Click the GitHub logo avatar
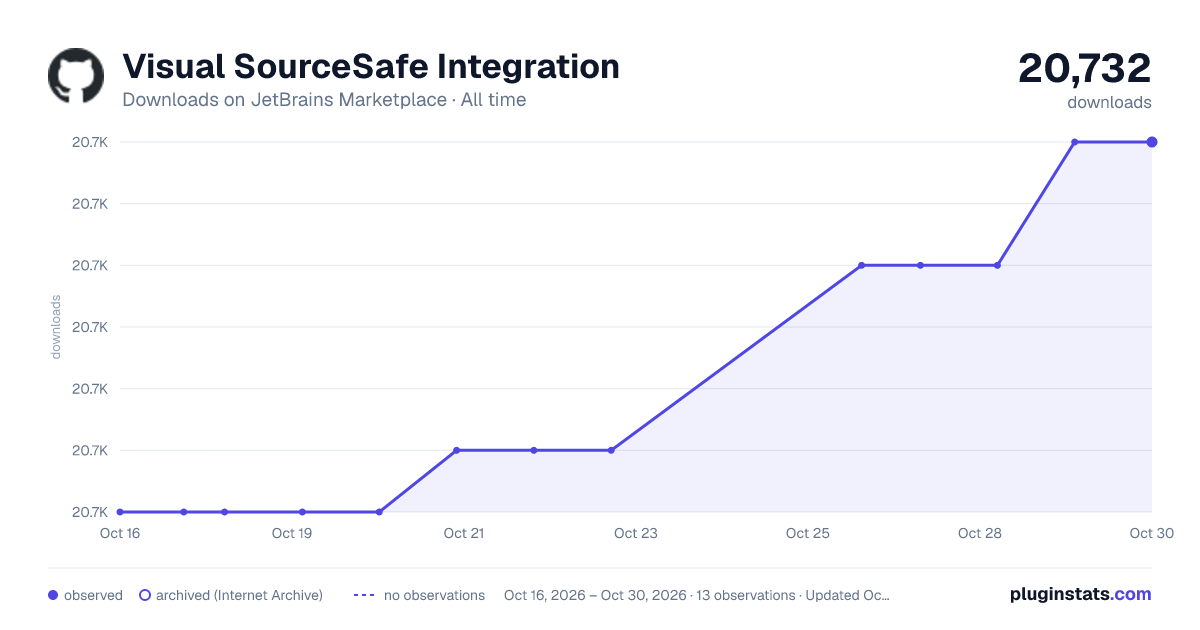Image resolution: width=1200 pixels, height=630 pixels. click(x=76, y=76)
